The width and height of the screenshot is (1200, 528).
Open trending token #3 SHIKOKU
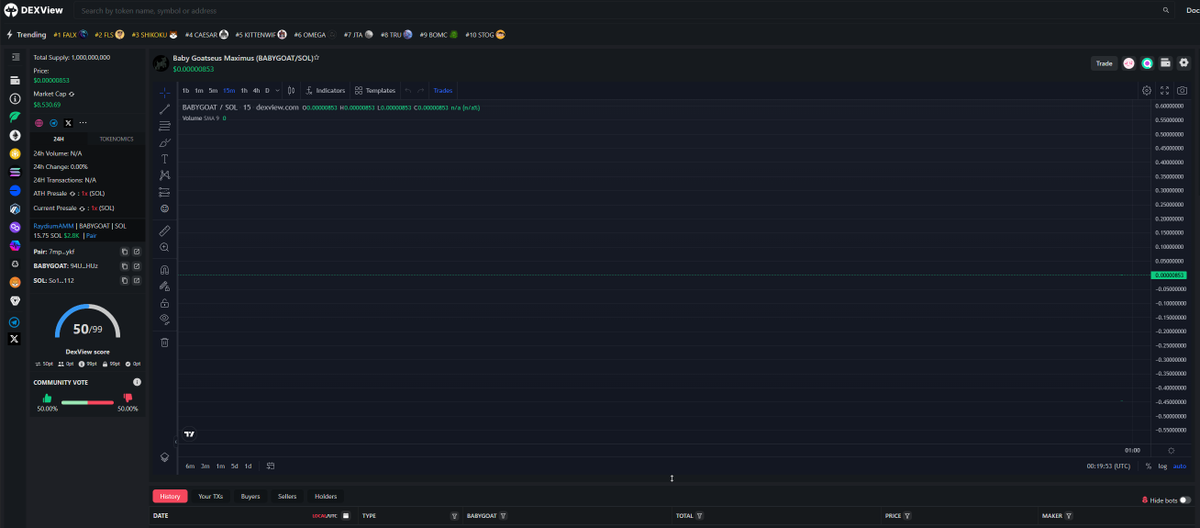point(153,34)
